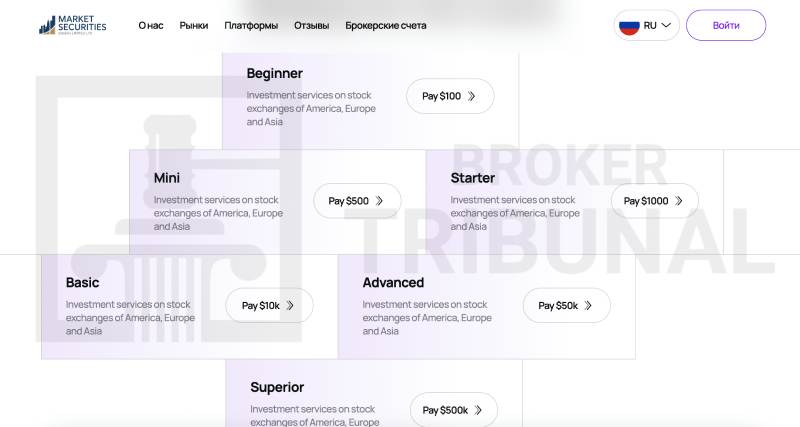Expand language chevron next to RU

click(x=666, y=25)
